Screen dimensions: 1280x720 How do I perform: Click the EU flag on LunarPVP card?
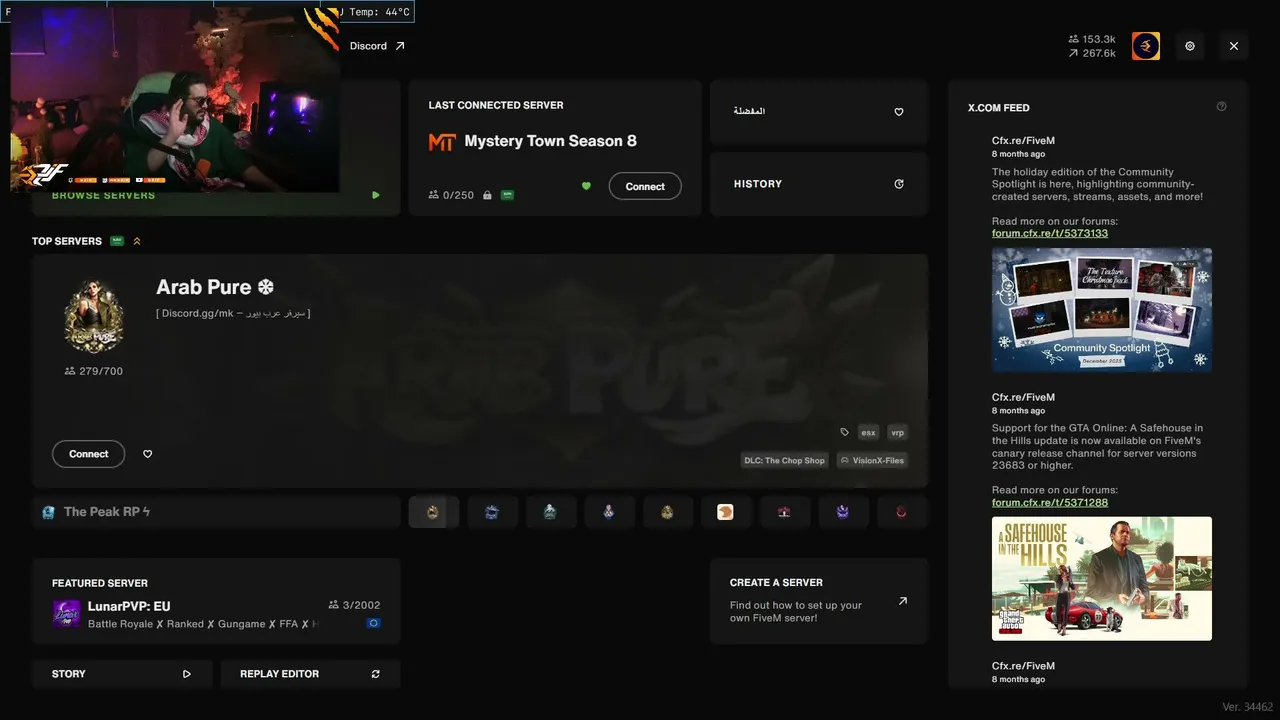[373, 623]
